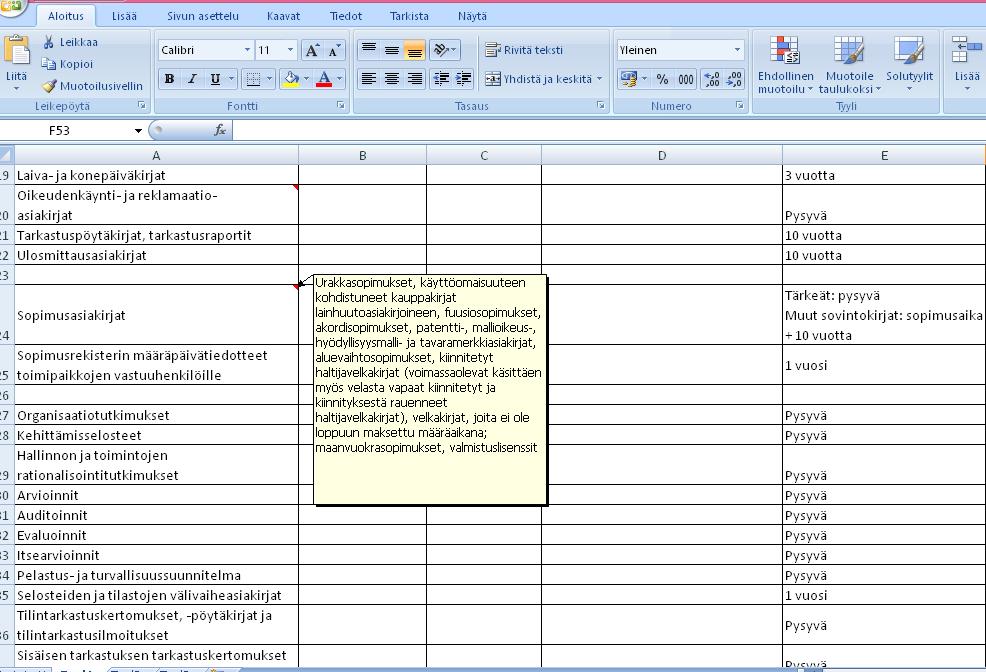Select cell Organisaatiotutkimukset
This screenshot has height=672, width=986.
click(x=156, y=415)
